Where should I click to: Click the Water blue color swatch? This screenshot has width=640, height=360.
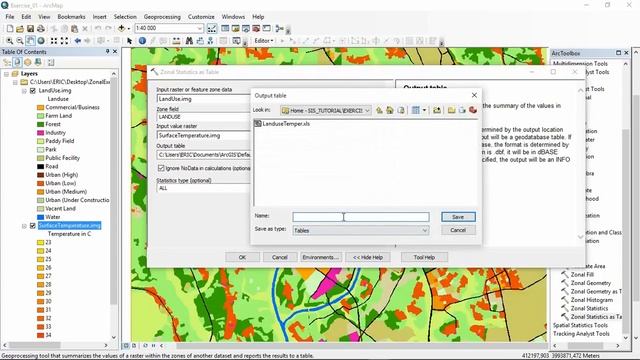(40, 217)
